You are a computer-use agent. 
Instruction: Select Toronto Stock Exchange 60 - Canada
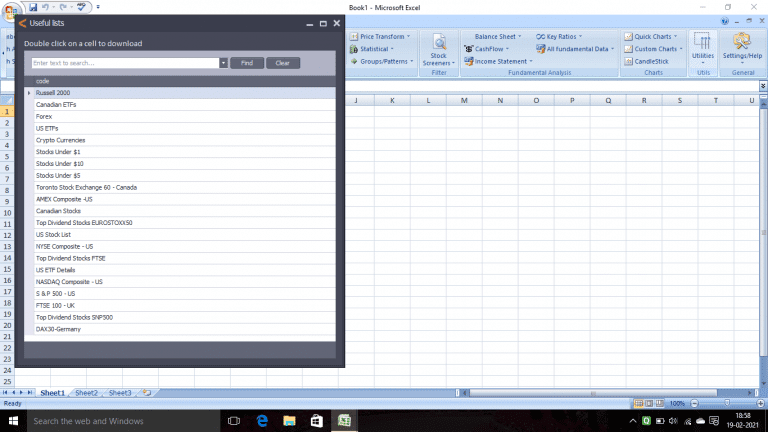click(x=185, y=187)
